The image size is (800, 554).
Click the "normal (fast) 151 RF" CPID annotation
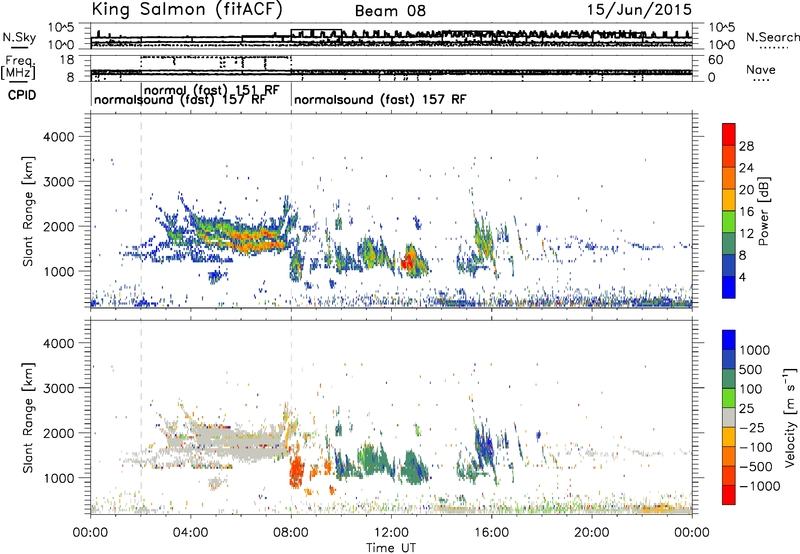(x=212, y=90)
